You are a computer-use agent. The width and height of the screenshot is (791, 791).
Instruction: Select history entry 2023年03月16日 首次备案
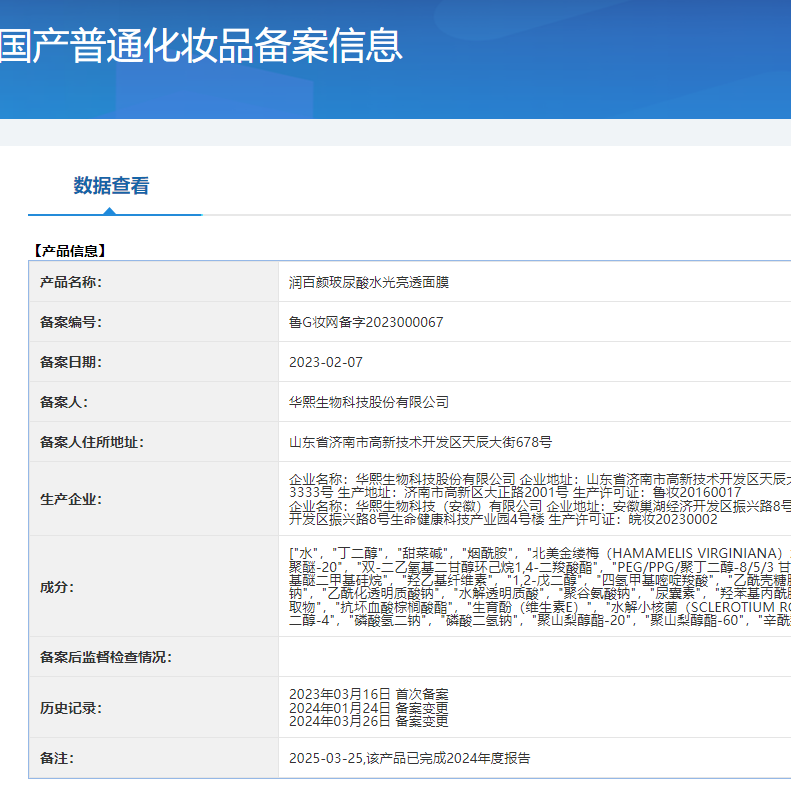(x=369, y=694)
